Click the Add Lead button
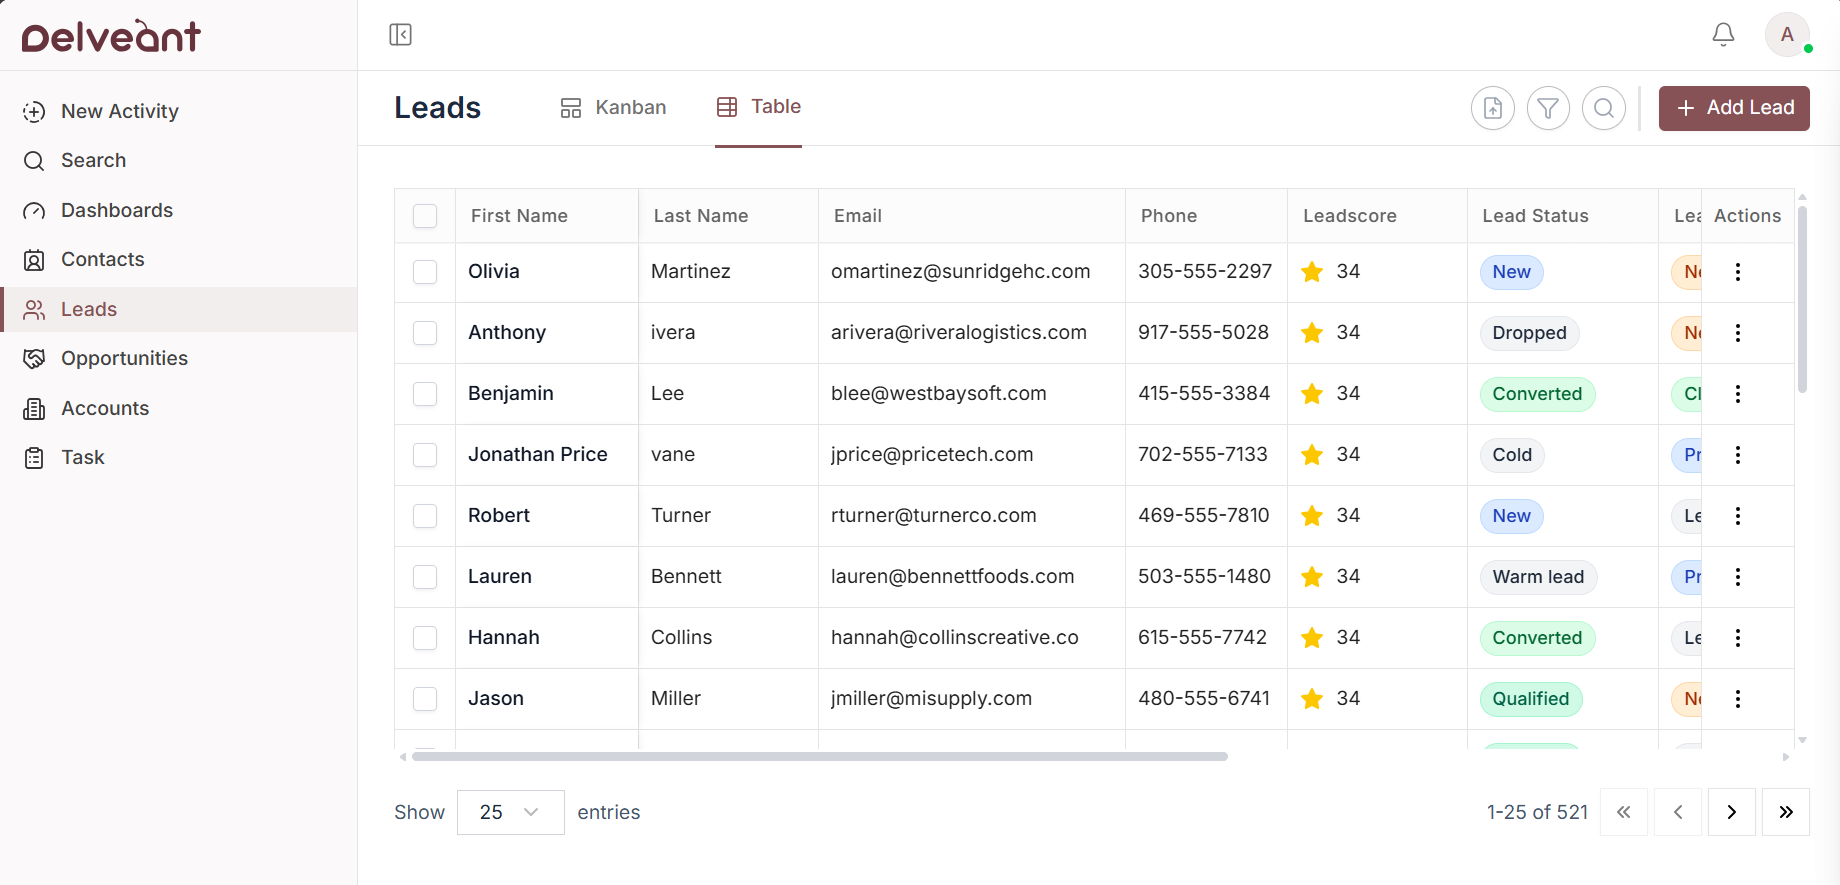Viewport: 1840px width, 885px height. pos(1734,108)
